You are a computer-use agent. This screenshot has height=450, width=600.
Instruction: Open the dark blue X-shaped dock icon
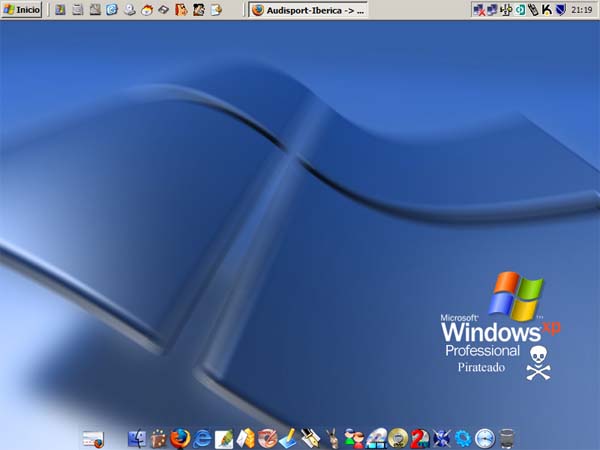pos(442,439)
